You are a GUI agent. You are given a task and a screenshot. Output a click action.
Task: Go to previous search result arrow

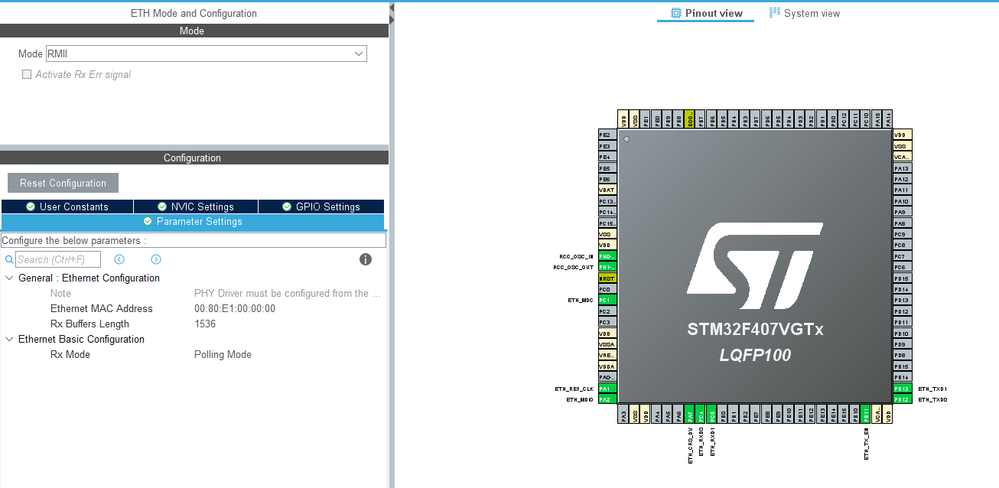pyautogui.click(x=119, y=259)
